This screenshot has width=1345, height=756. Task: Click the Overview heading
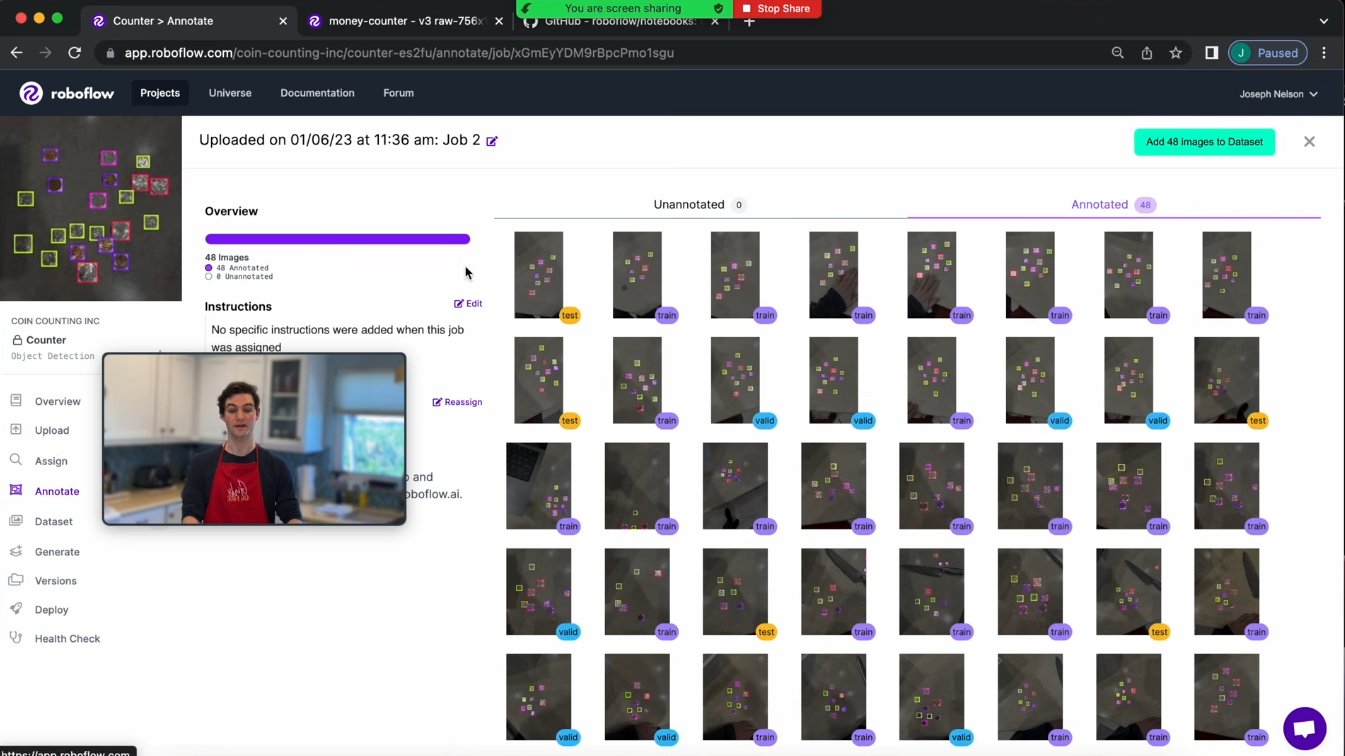pyautogui.click(x=231, y=211)
